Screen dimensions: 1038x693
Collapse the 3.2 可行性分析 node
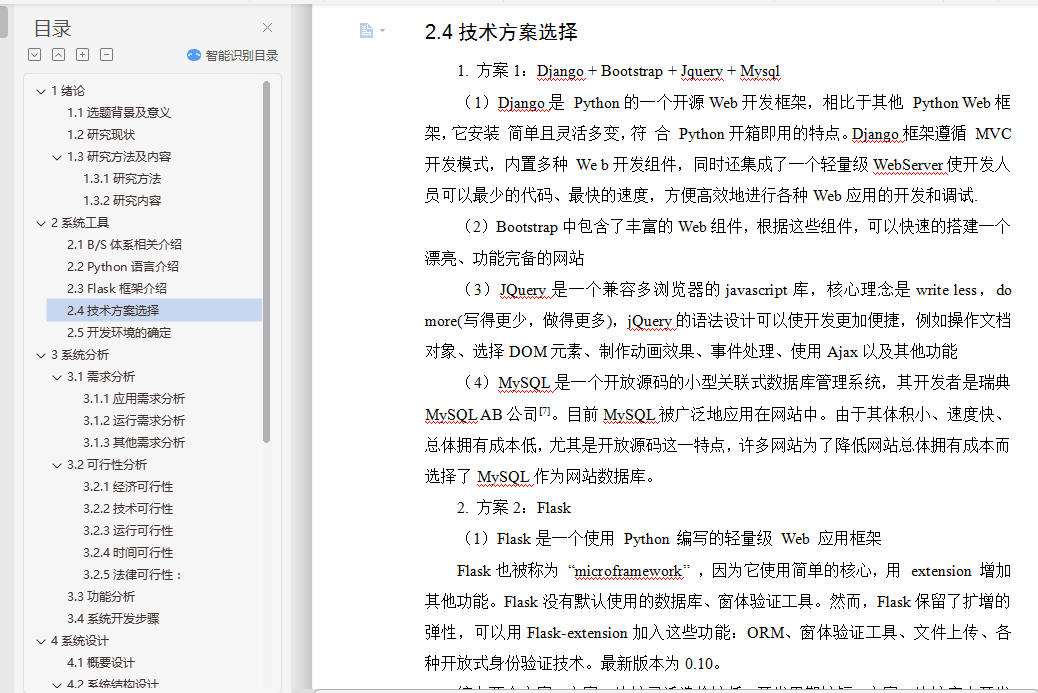point(57,465)
